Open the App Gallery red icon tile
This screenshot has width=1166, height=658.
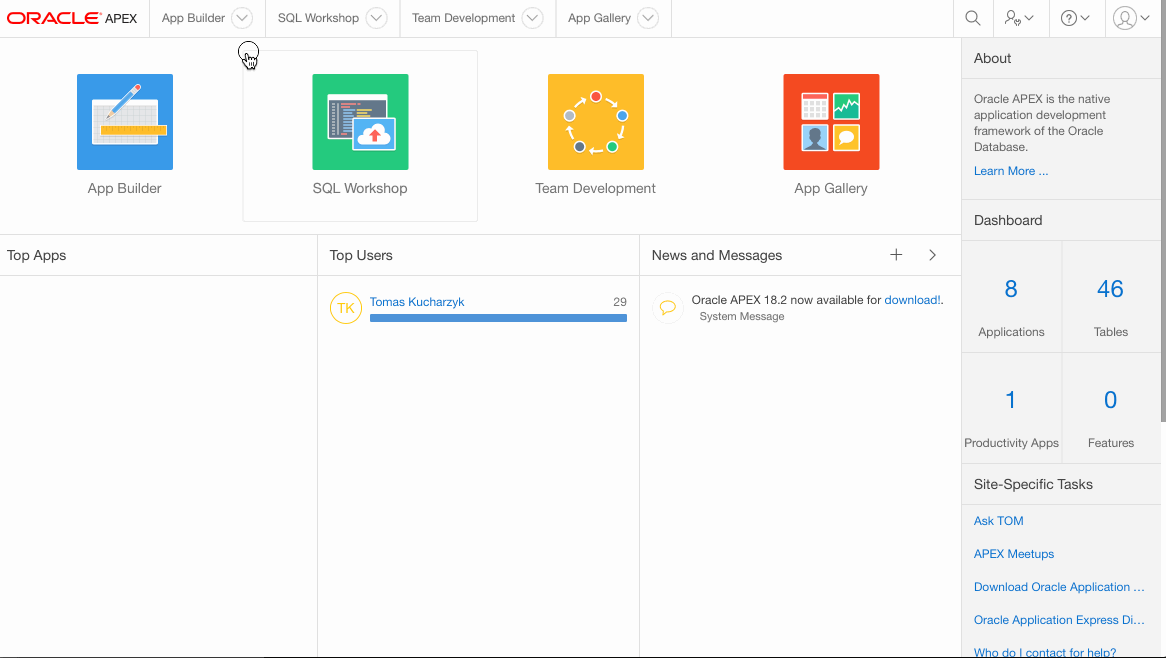pyautogui.click(x=831, y=122)
